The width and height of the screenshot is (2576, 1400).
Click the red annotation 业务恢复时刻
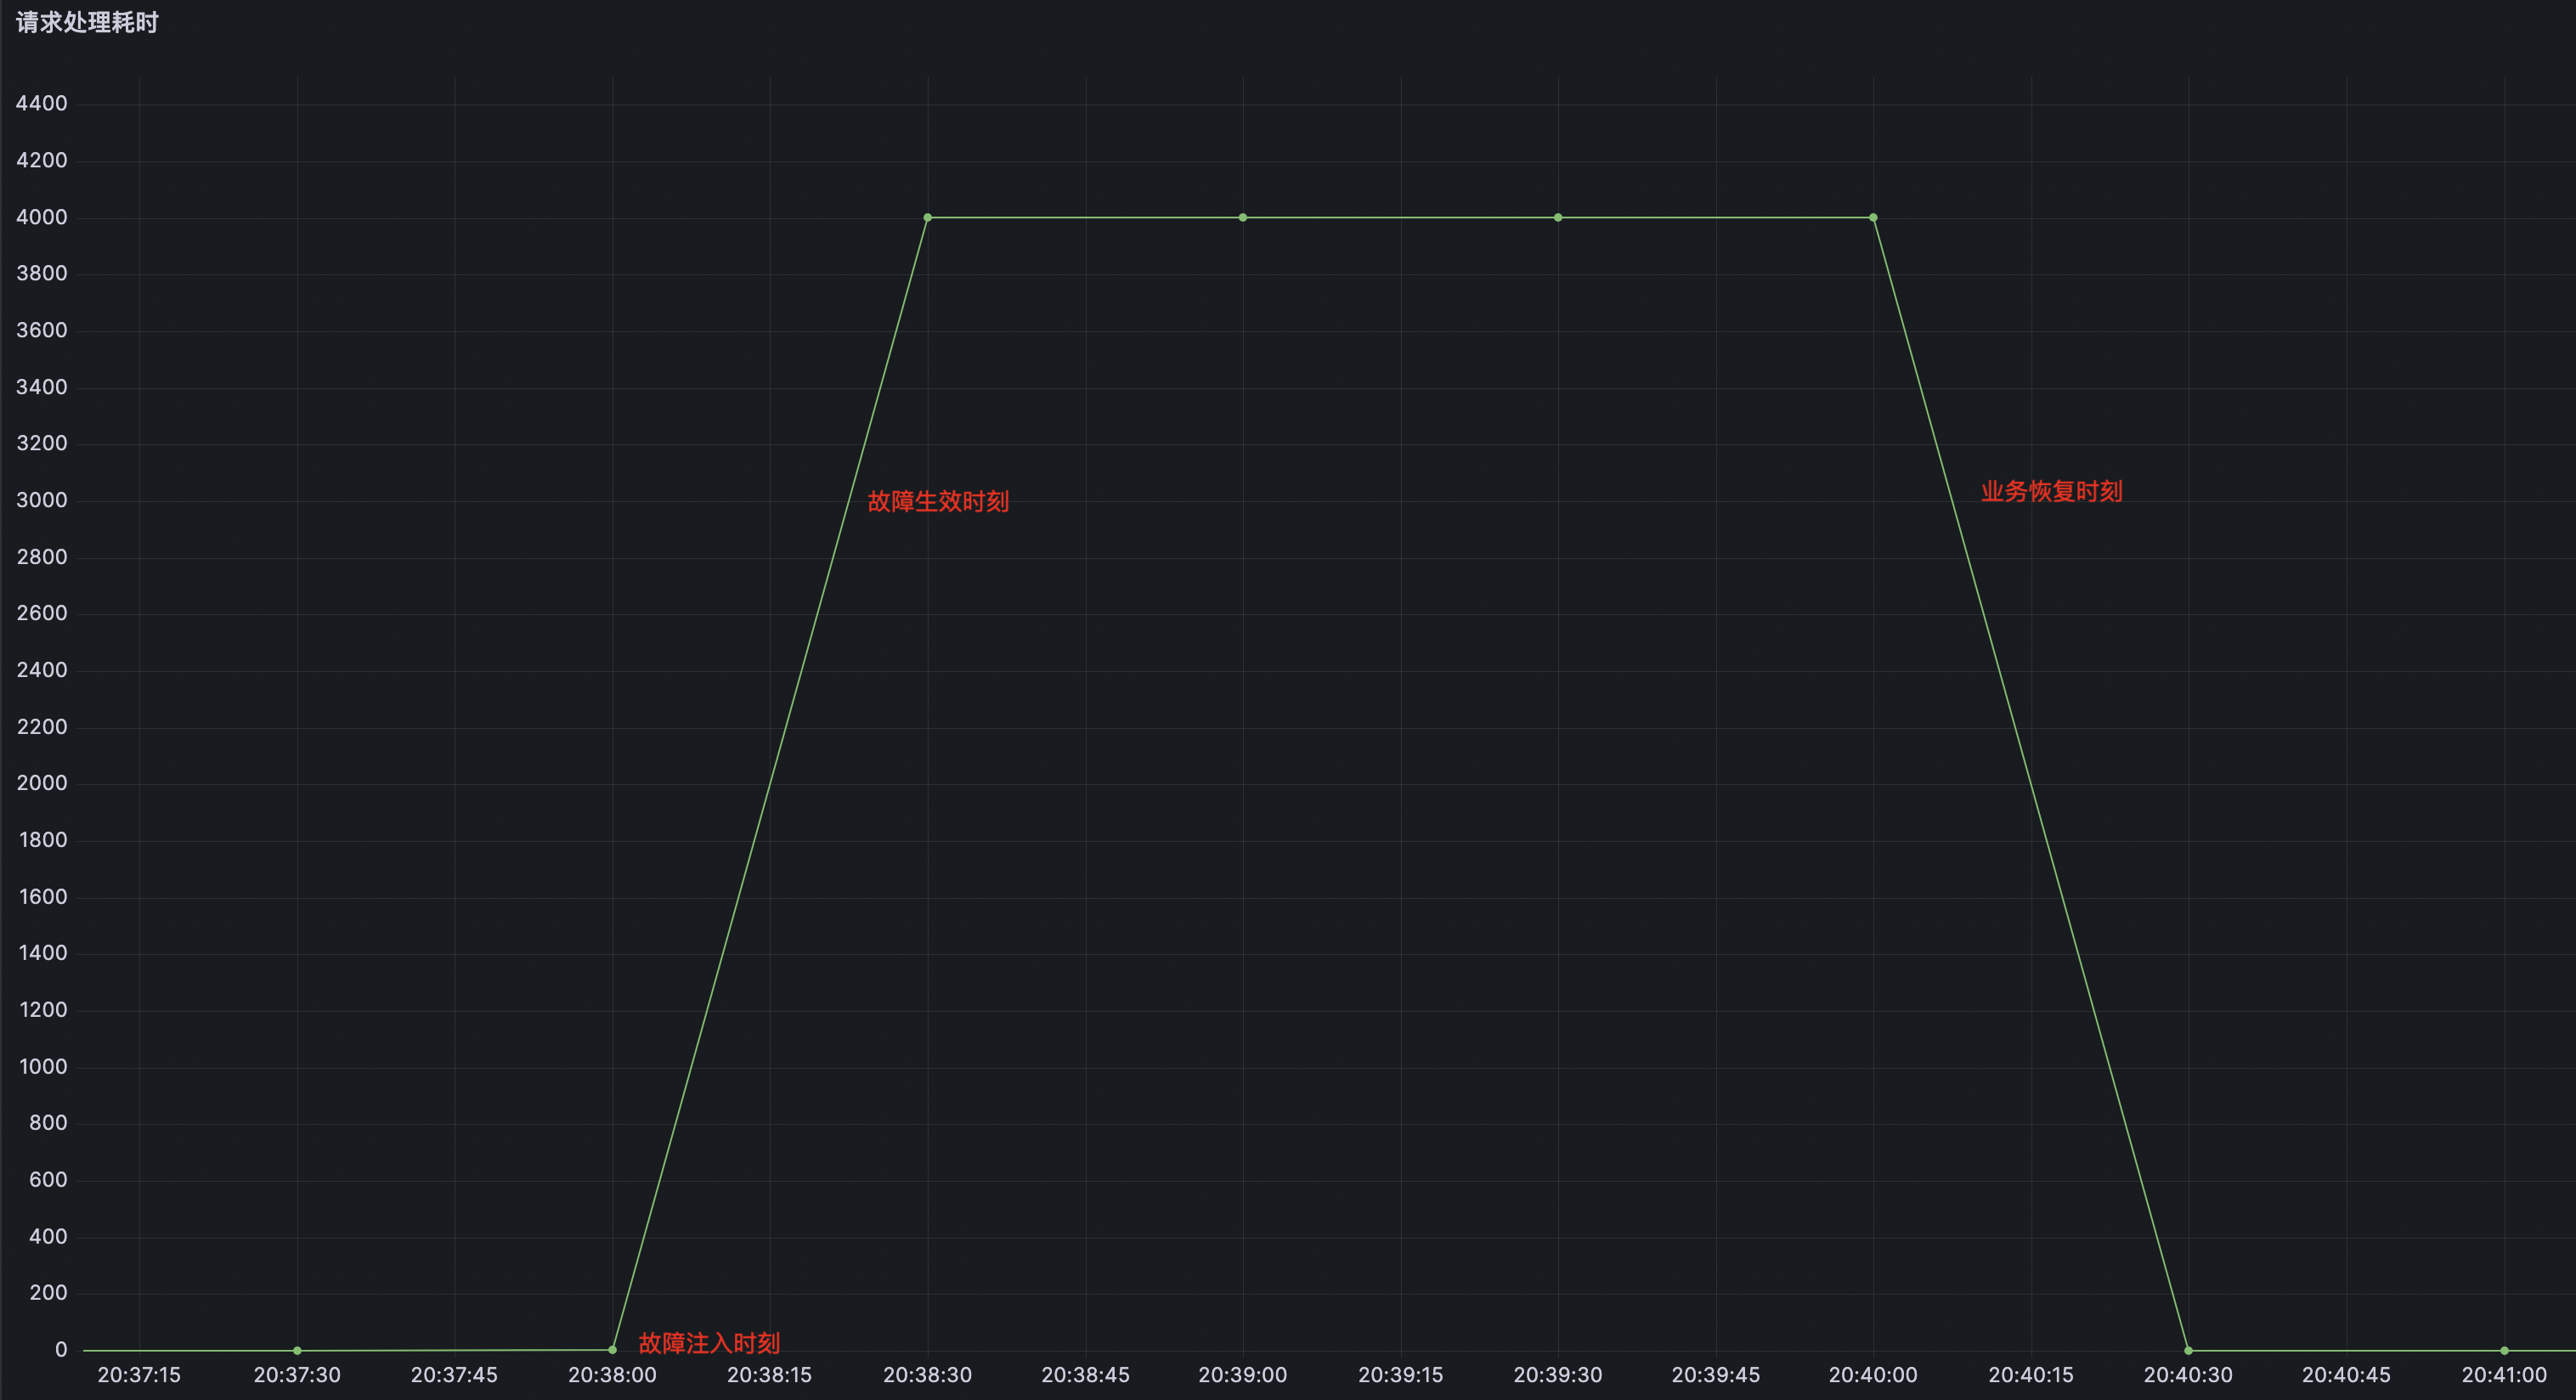[2051, 491]
